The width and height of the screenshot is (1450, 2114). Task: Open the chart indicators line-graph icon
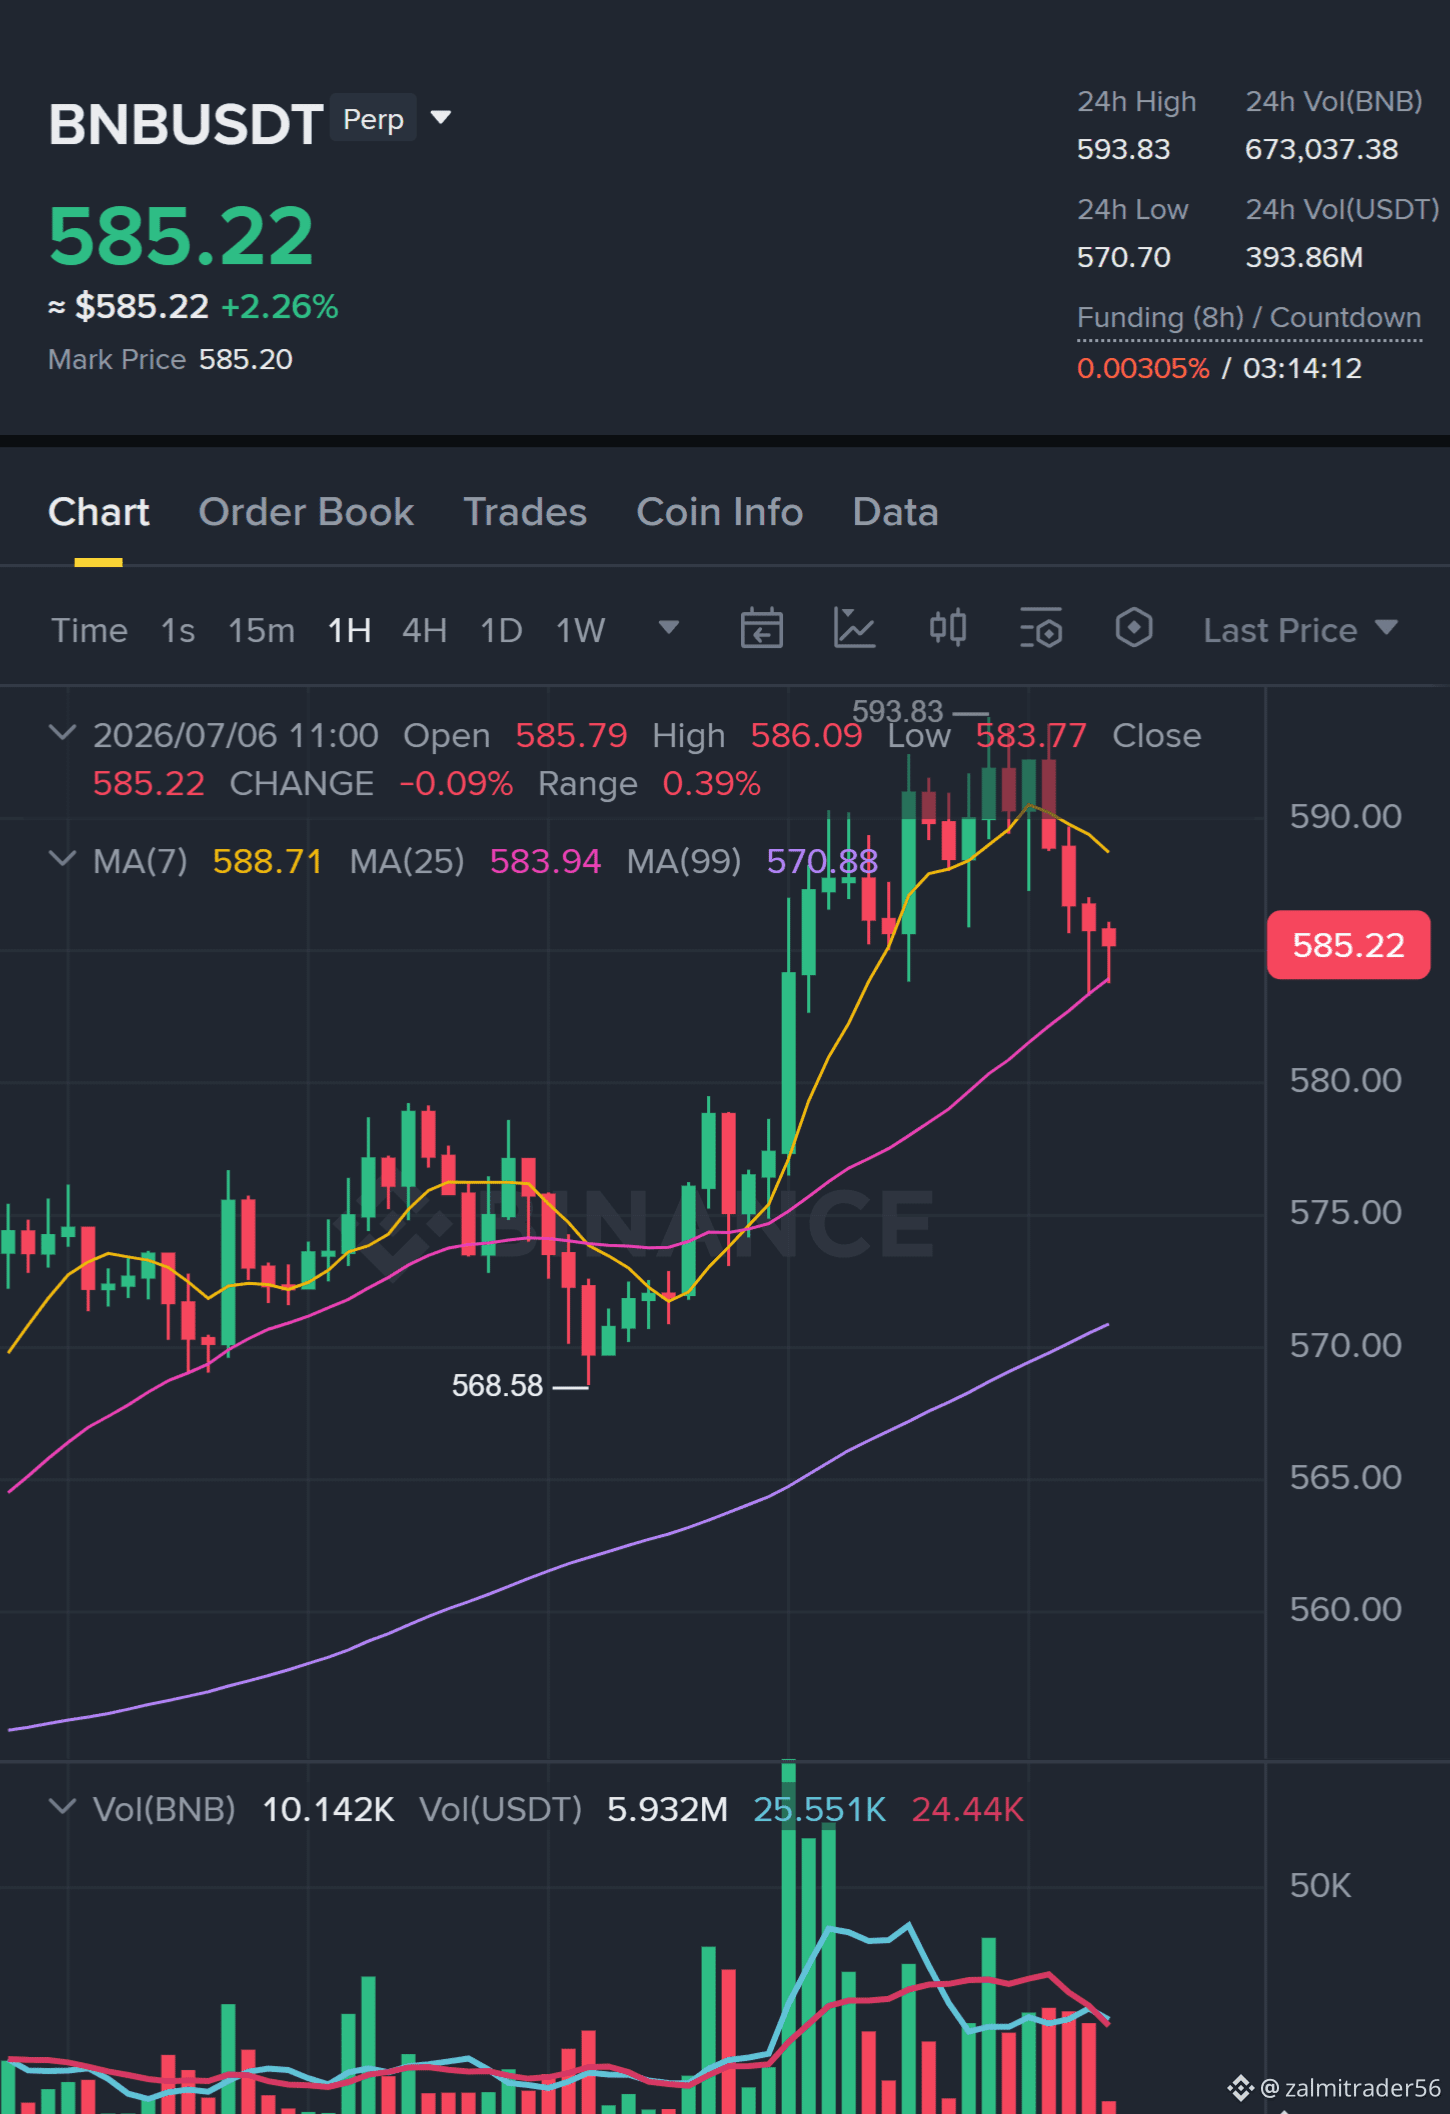(855, 629)
